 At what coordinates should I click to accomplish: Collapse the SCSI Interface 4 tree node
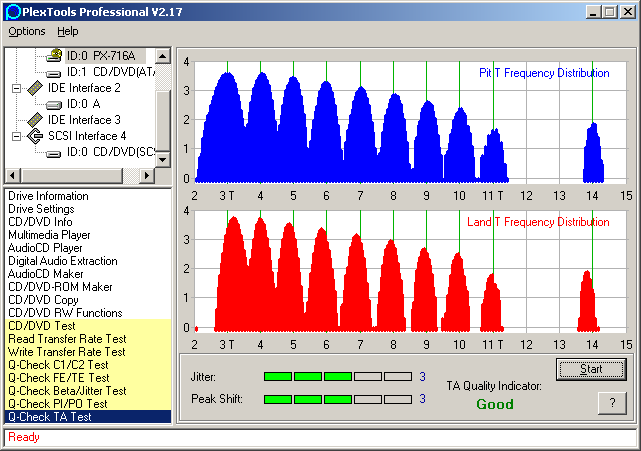point(16,136)
